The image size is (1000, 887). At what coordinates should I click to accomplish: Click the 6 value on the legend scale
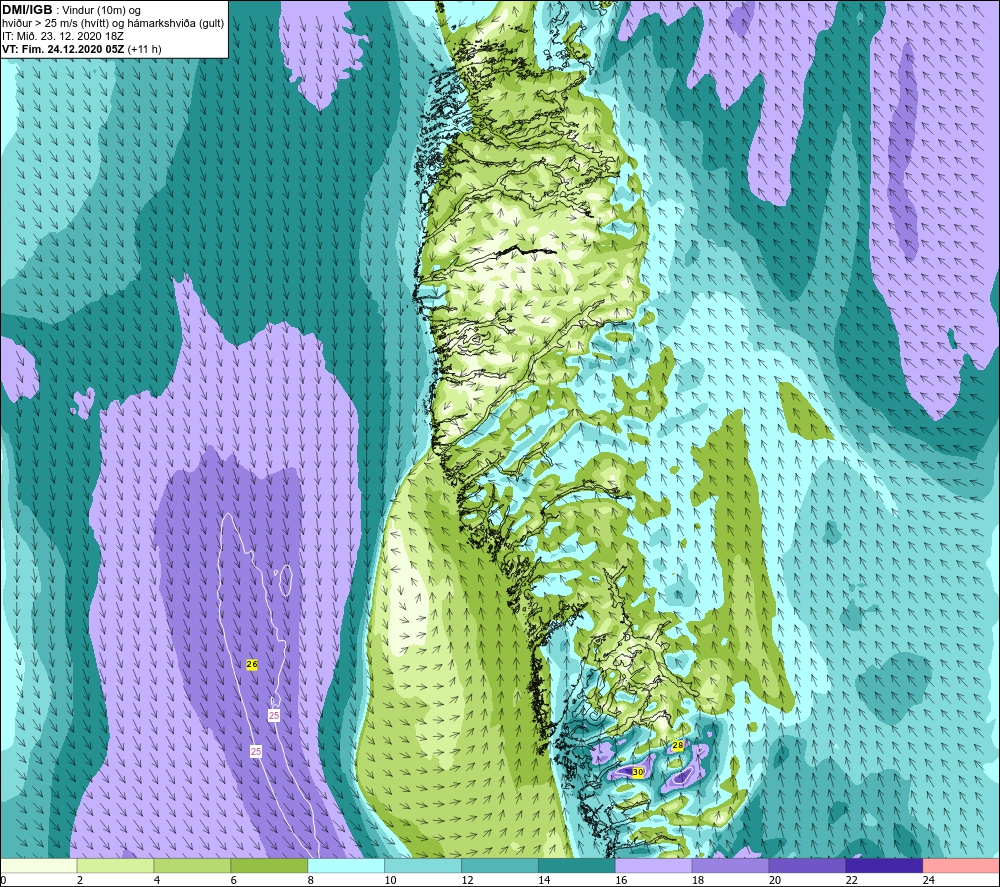[233, 880]
